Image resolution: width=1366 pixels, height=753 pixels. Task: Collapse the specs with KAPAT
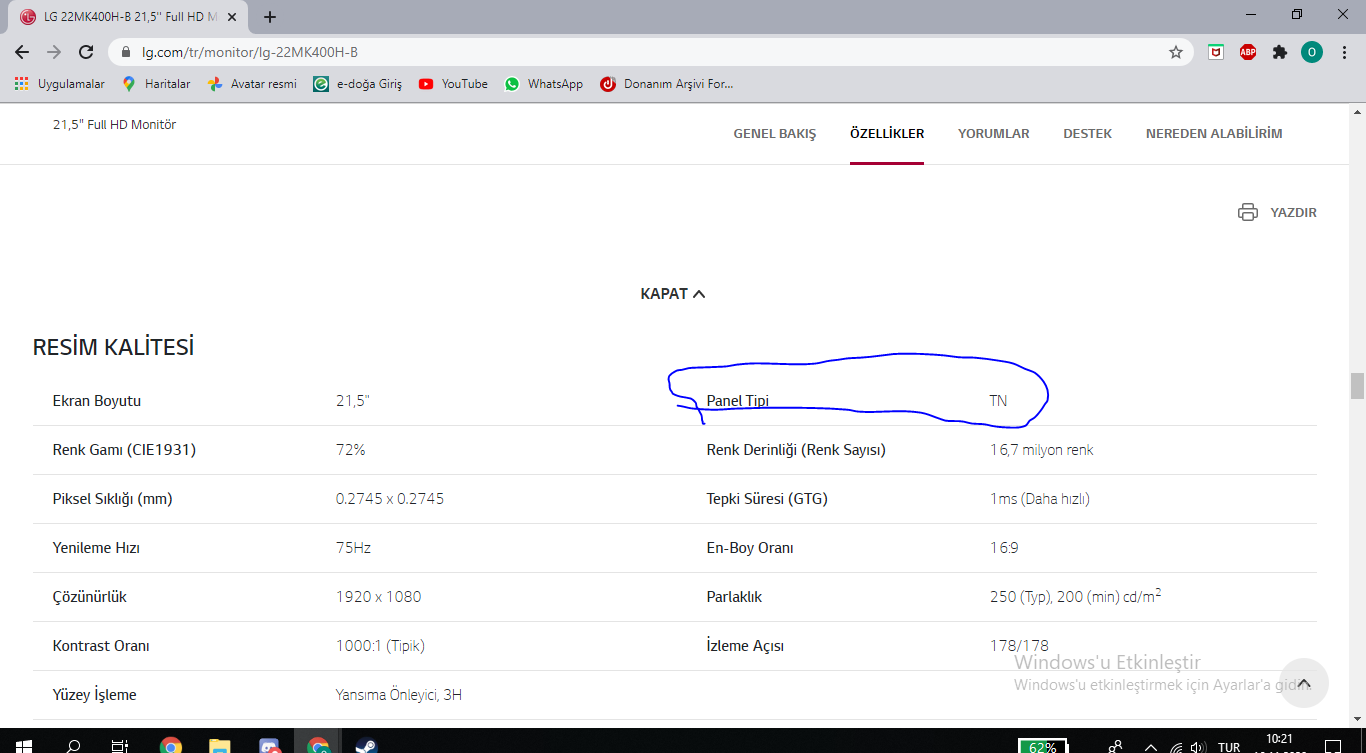pos(673,294)
